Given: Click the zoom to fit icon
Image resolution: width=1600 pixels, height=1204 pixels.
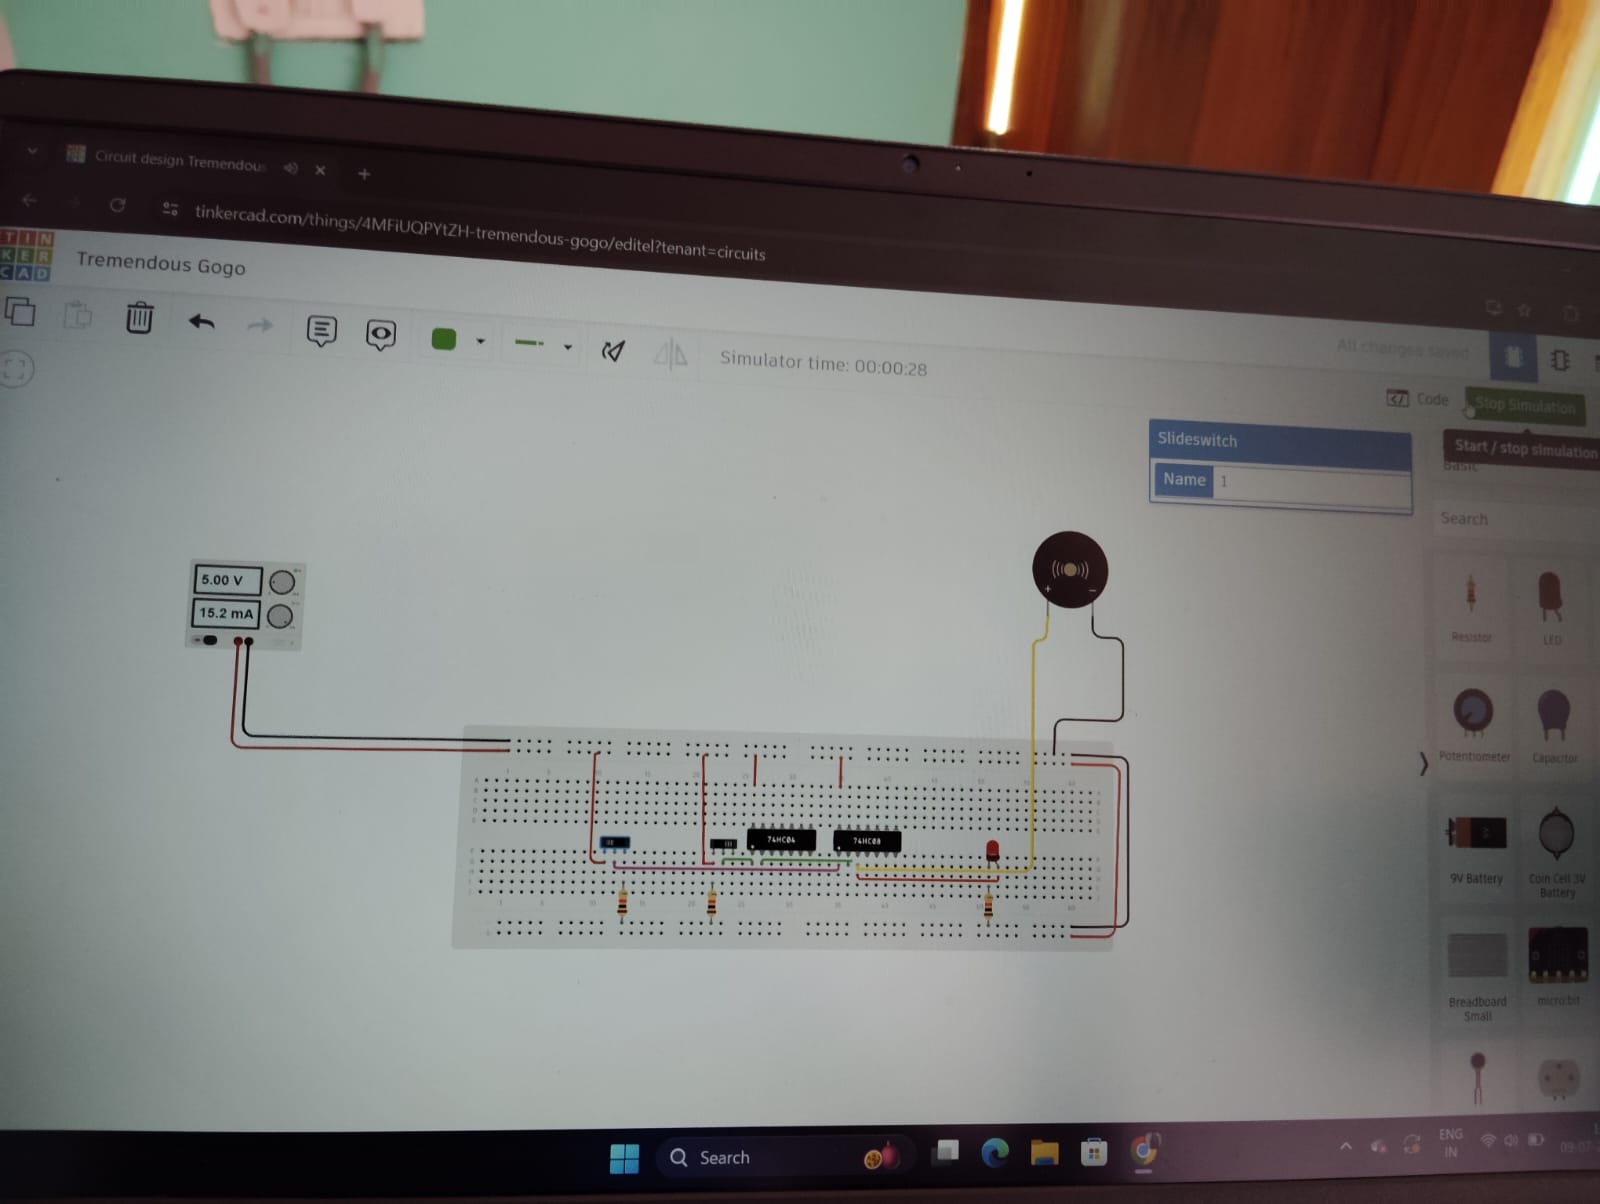Looking at the screenshot, I should pos(16,368).
